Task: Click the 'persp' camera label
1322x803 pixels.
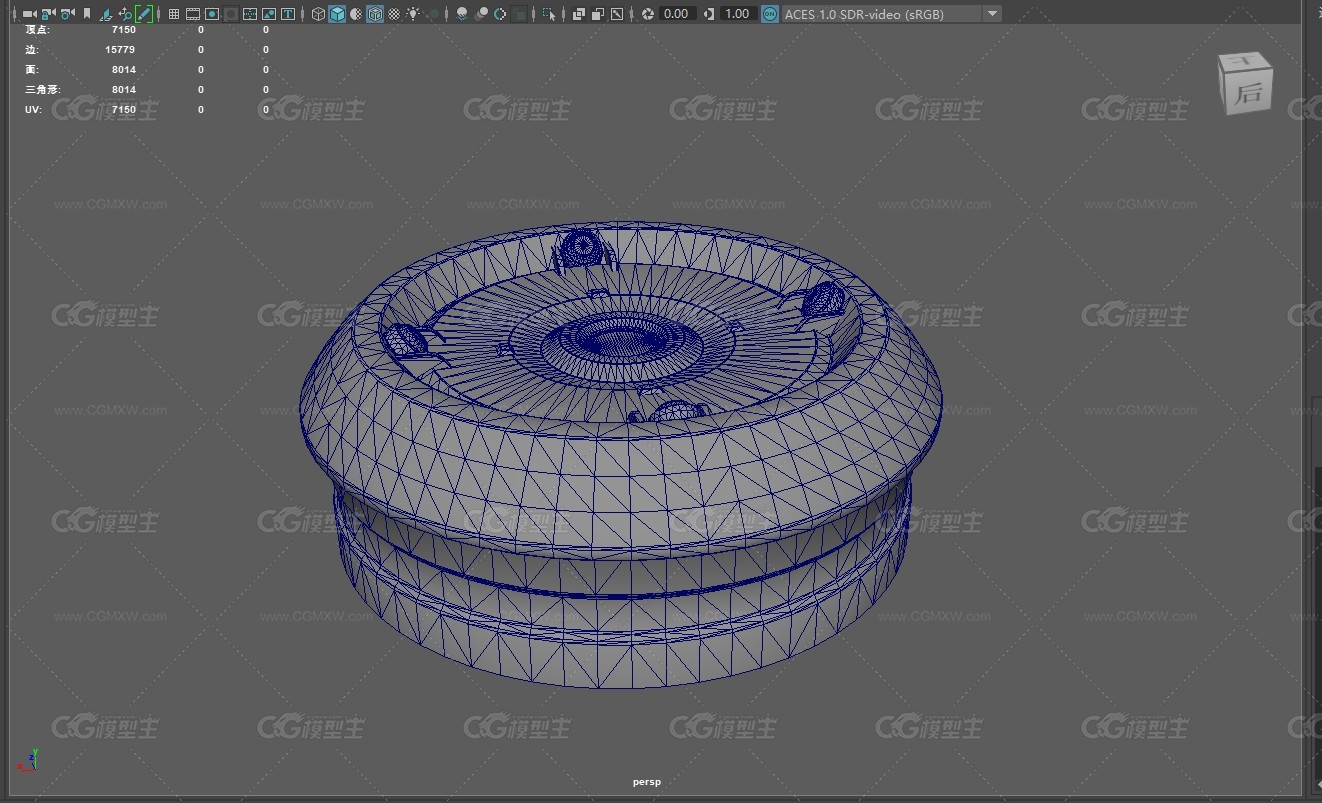Action: (x=647, y=782)
